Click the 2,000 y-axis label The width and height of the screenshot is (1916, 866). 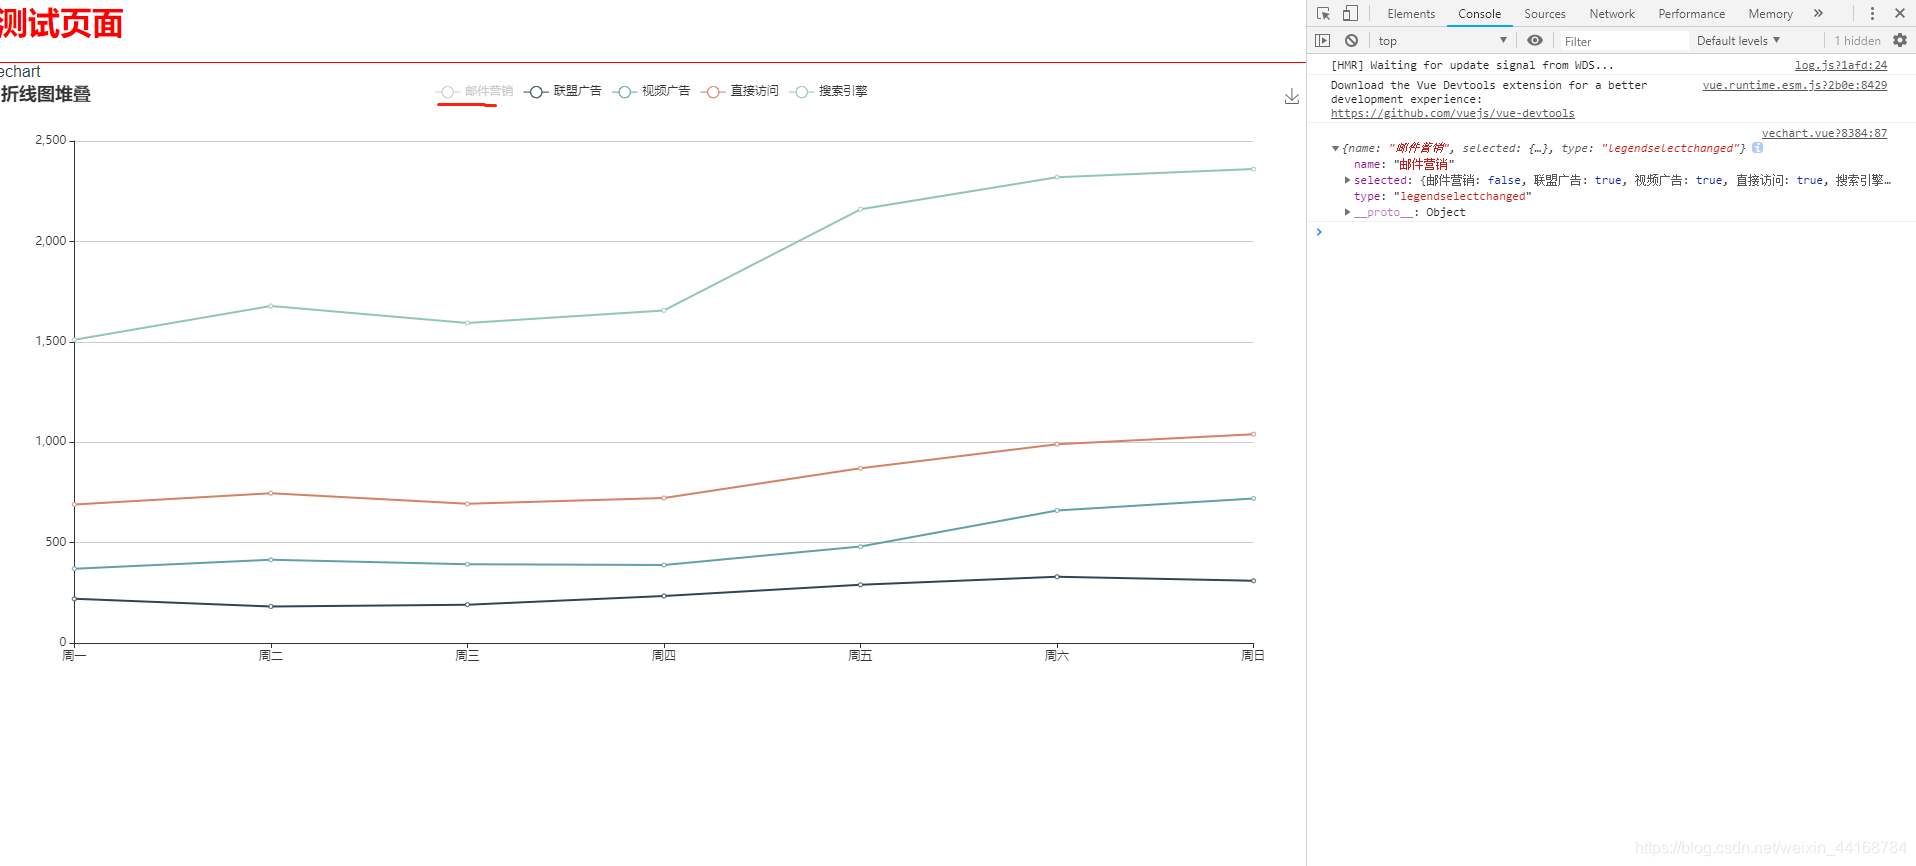click(x=51, y=241)
